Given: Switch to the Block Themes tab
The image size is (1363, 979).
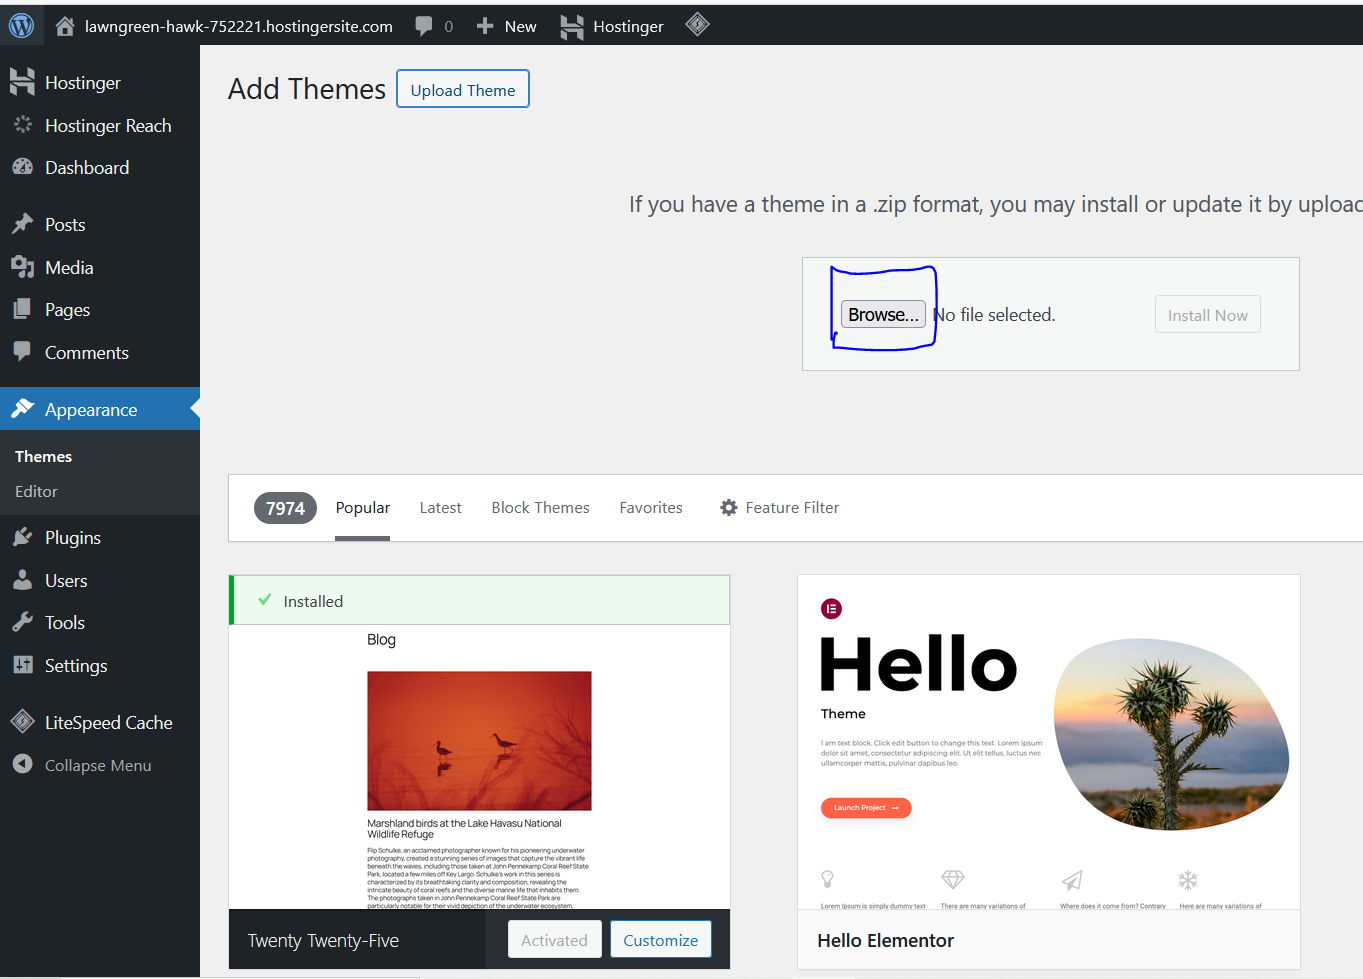Looking at the screenshot, I should pyautogui.click(x=540, y=507).
